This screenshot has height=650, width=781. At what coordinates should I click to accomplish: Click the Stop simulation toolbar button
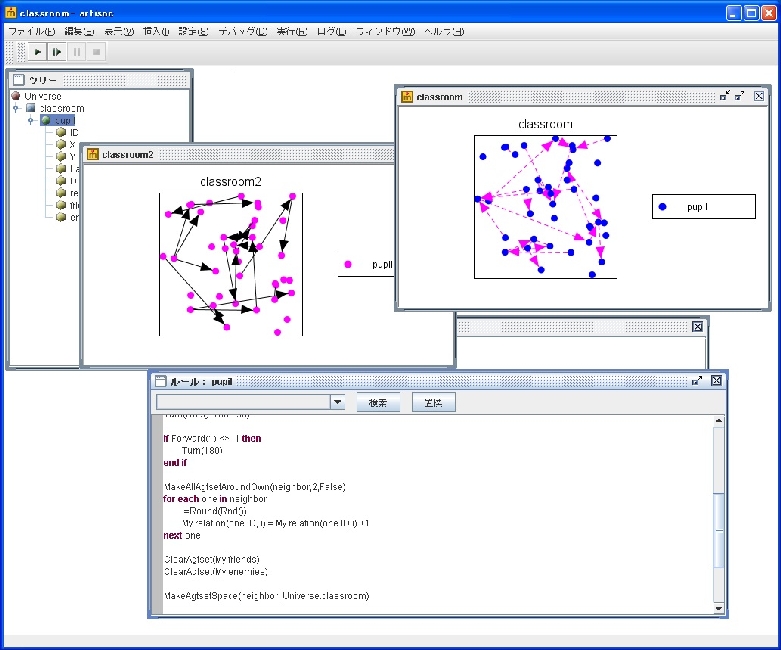point(96,51)
